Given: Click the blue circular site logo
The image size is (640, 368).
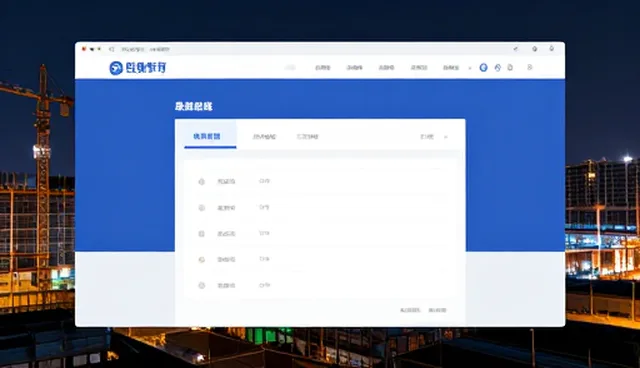Looking at the screenshot, I should pos(116,68).
